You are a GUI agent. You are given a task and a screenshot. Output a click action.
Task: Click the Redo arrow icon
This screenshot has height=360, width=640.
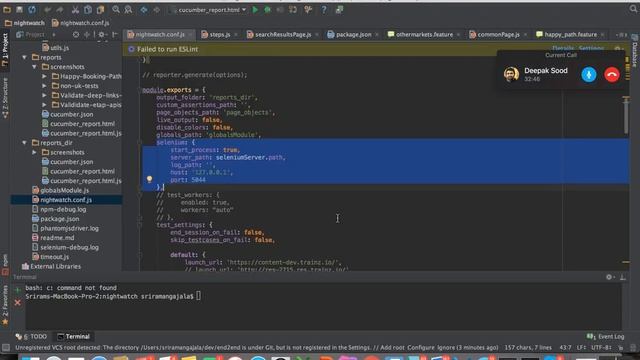click(x=60, y=9)
